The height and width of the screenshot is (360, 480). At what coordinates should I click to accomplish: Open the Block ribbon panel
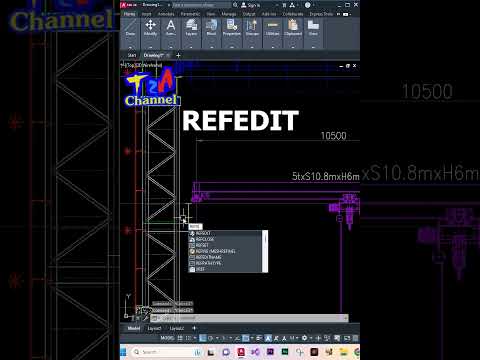pyautogui.click(x=211, y=28)
